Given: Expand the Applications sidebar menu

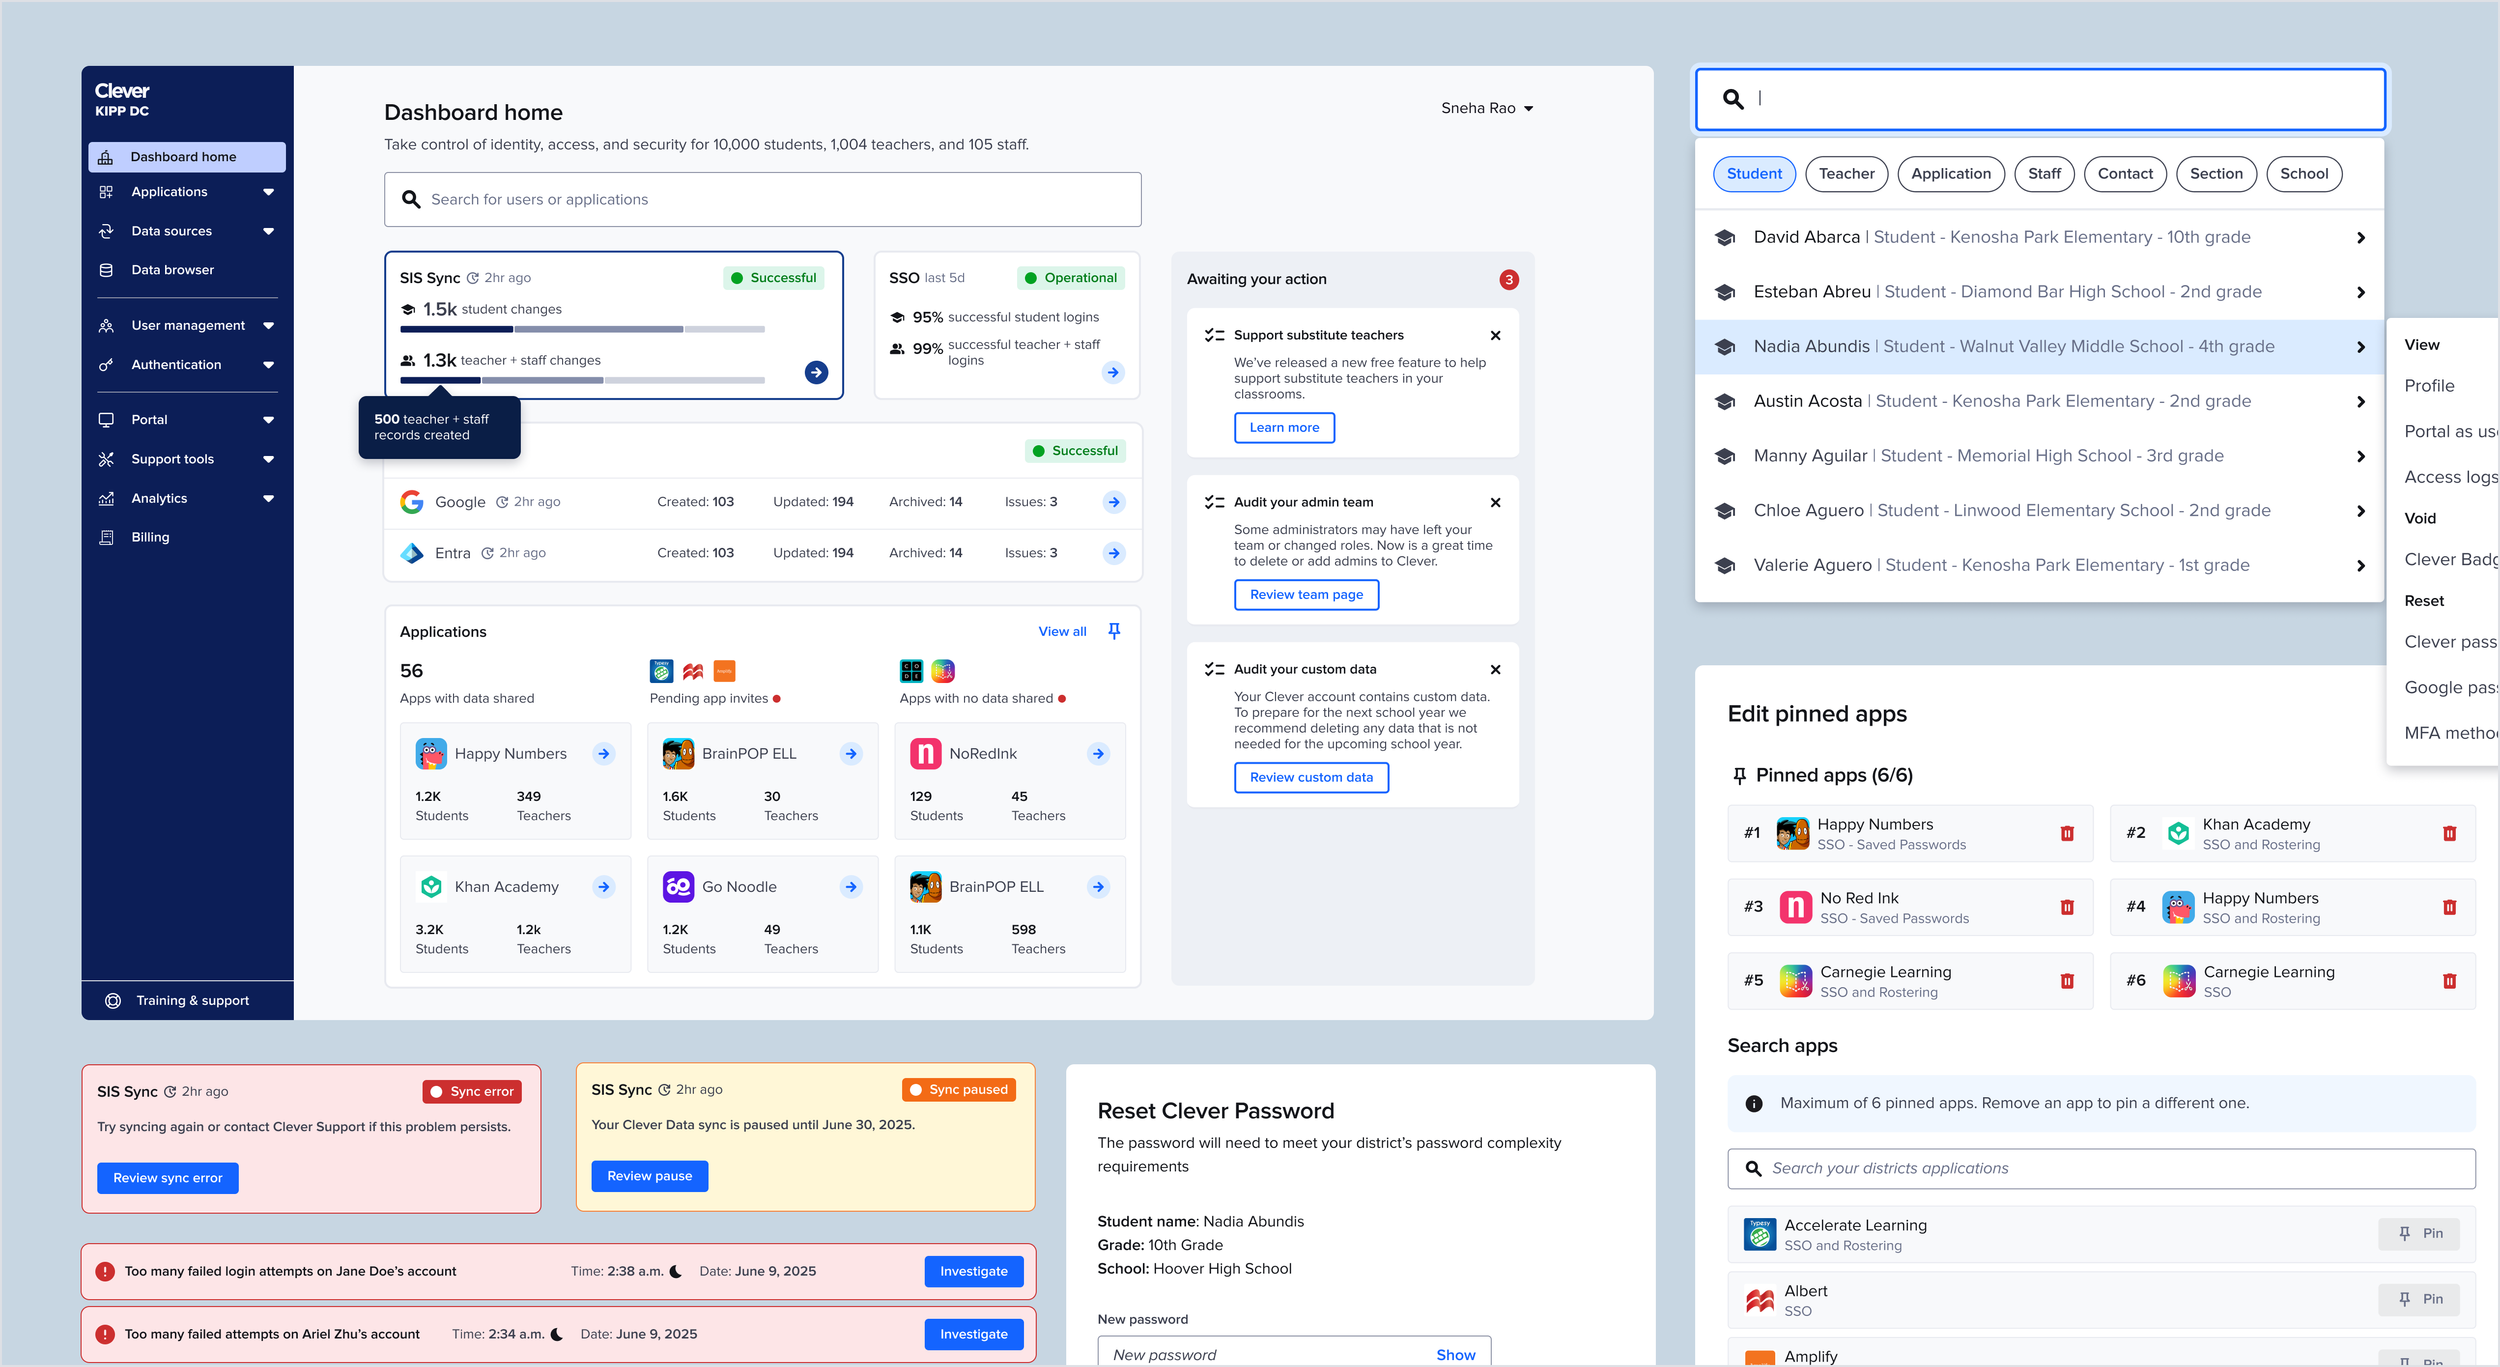Looking at the screenshot, I should tap(268, 192).
